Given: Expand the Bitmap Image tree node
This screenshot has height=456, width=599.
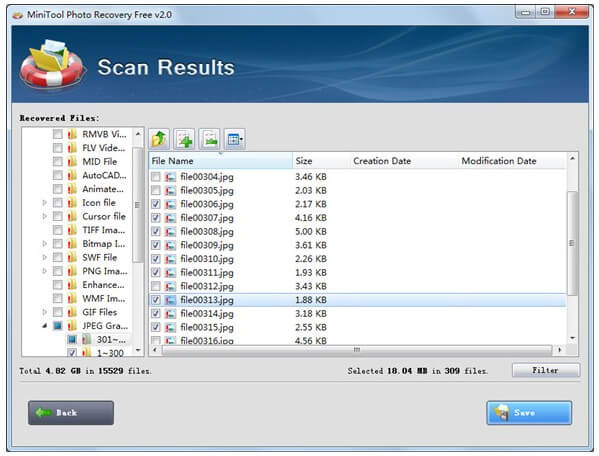Looking at the screenshot, I should tap(45, 244).
